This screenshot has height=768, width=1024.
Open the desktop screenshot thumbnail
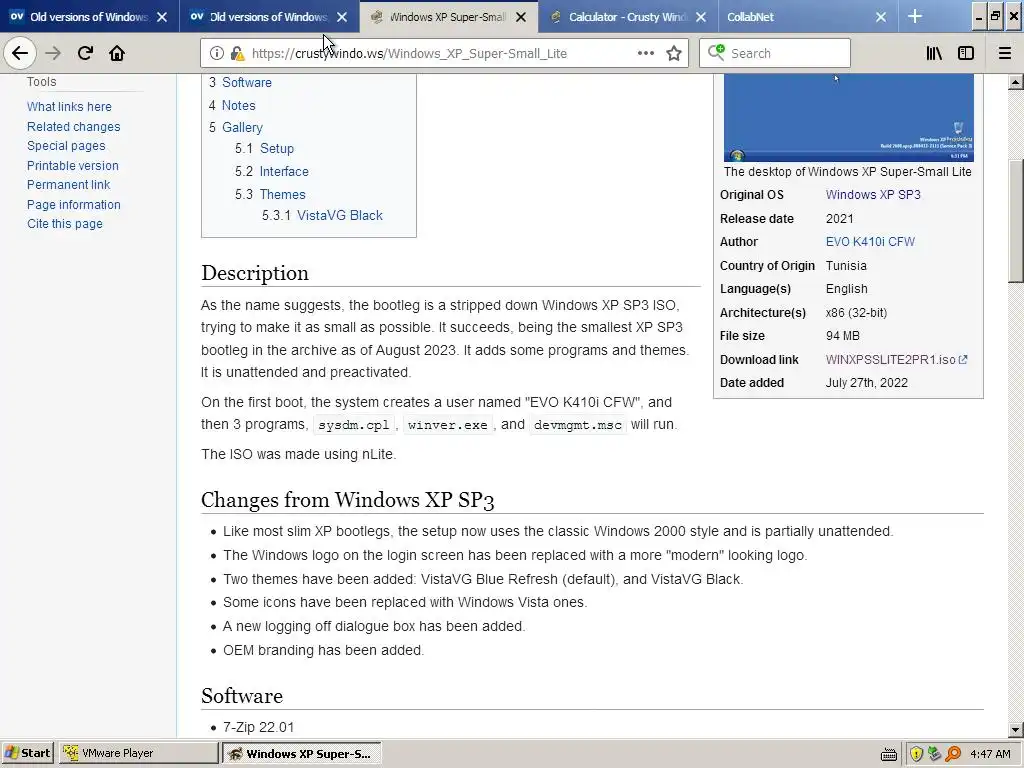pos(848,118)
